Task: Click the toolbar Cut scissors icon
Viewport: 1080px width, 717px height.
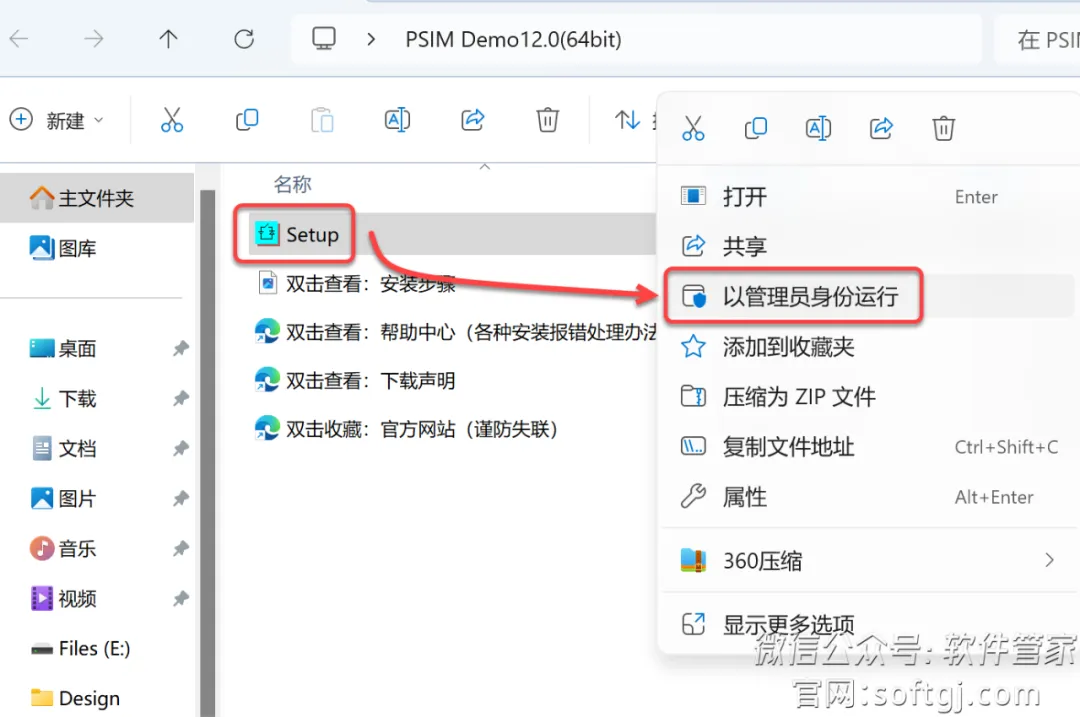Action: tap(172, 120)
